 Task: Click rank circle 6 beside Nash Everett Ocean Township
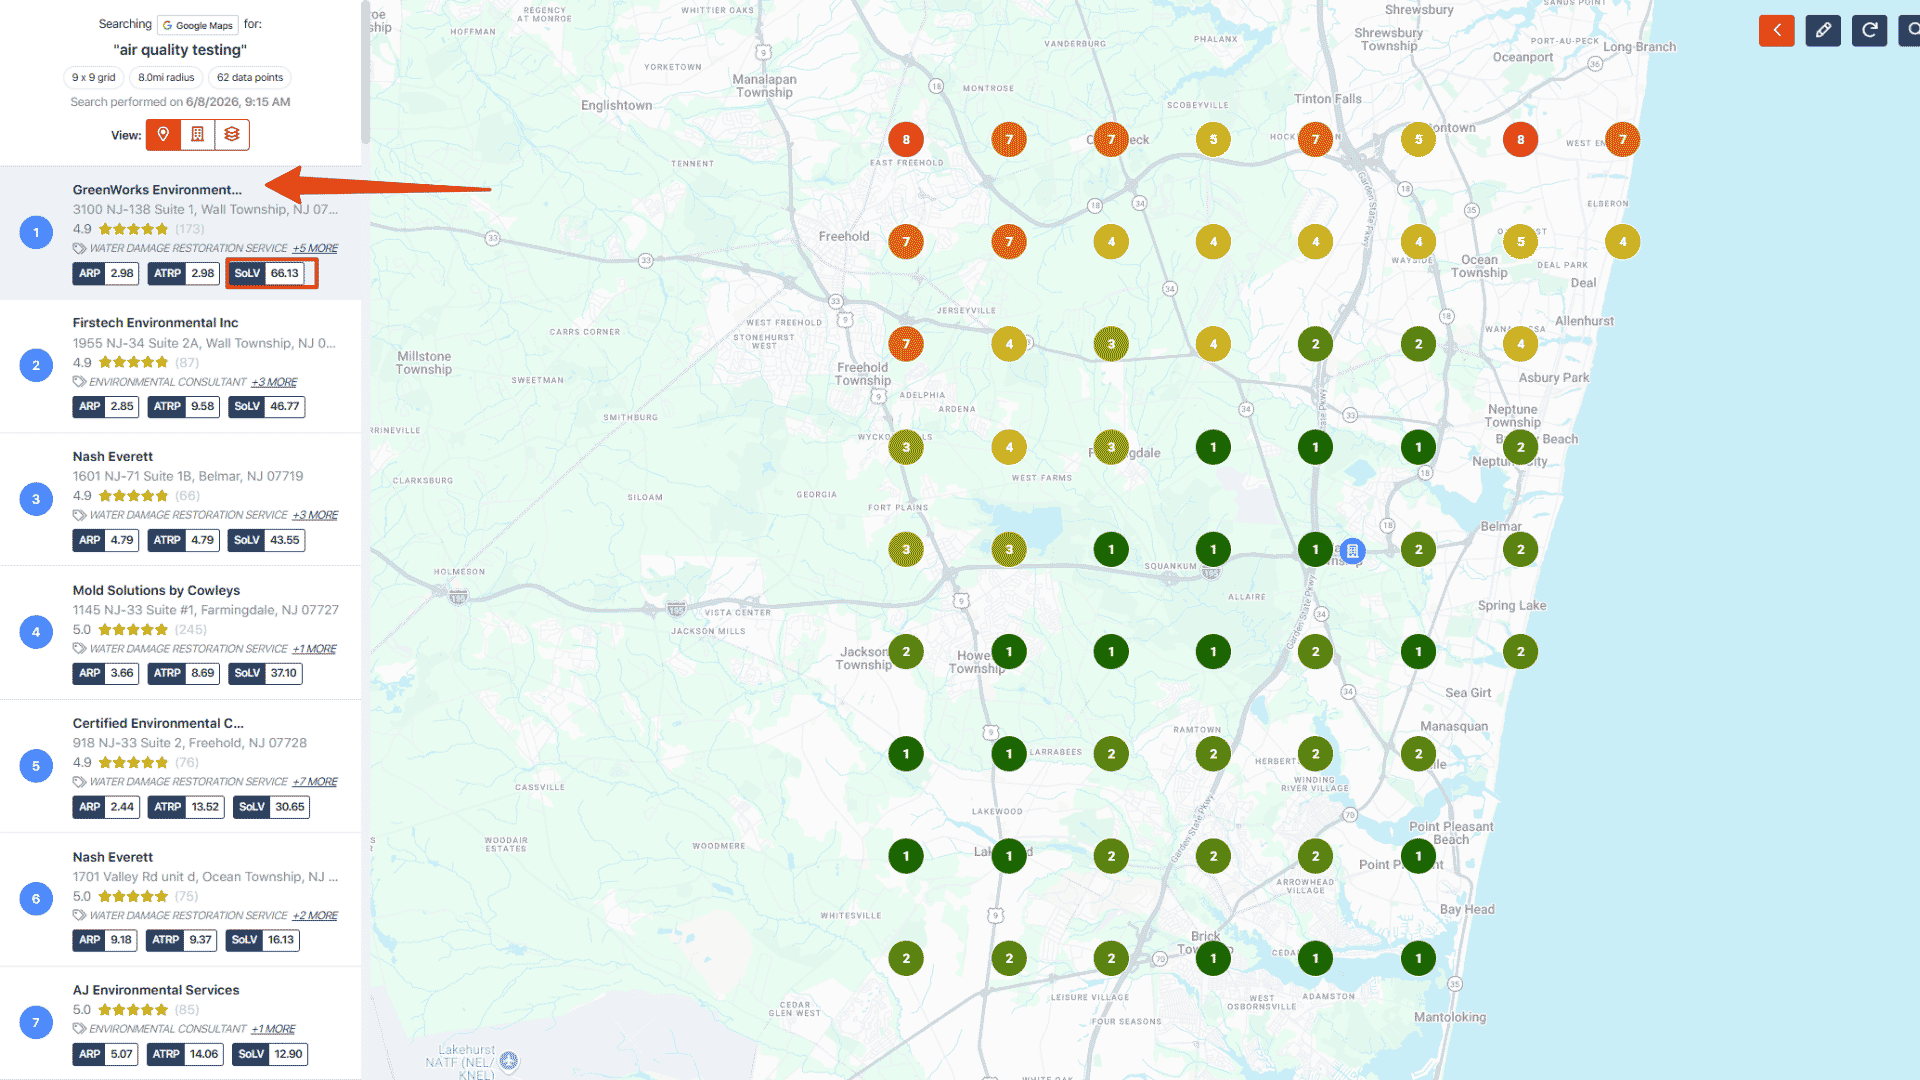(x=36, y=899)
